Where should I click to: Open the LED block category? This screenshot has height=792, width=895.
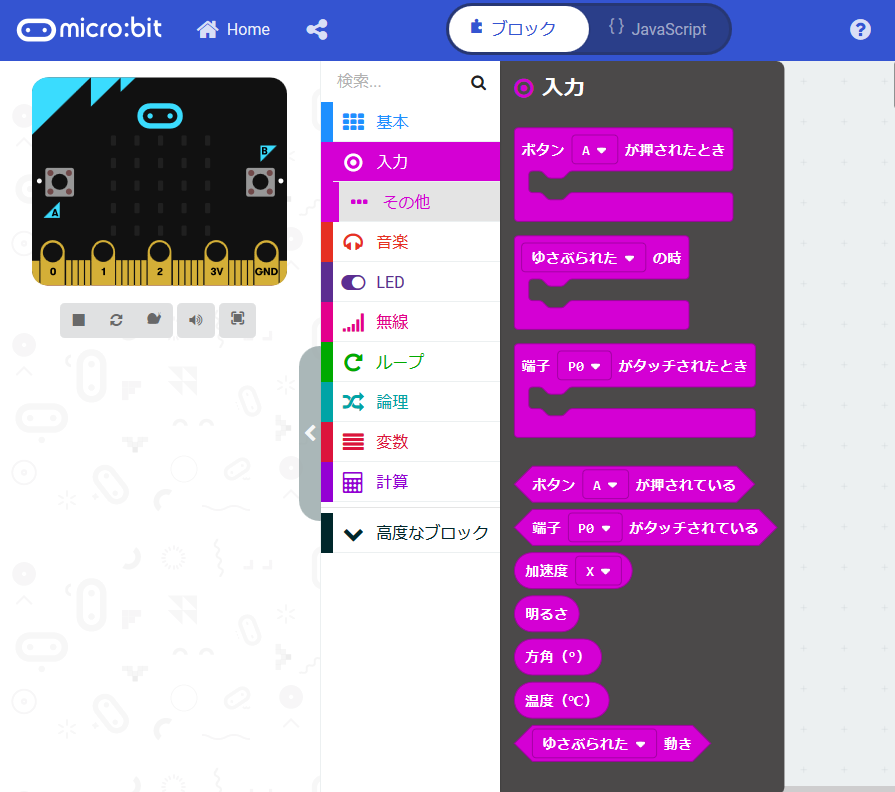[410, 282]
